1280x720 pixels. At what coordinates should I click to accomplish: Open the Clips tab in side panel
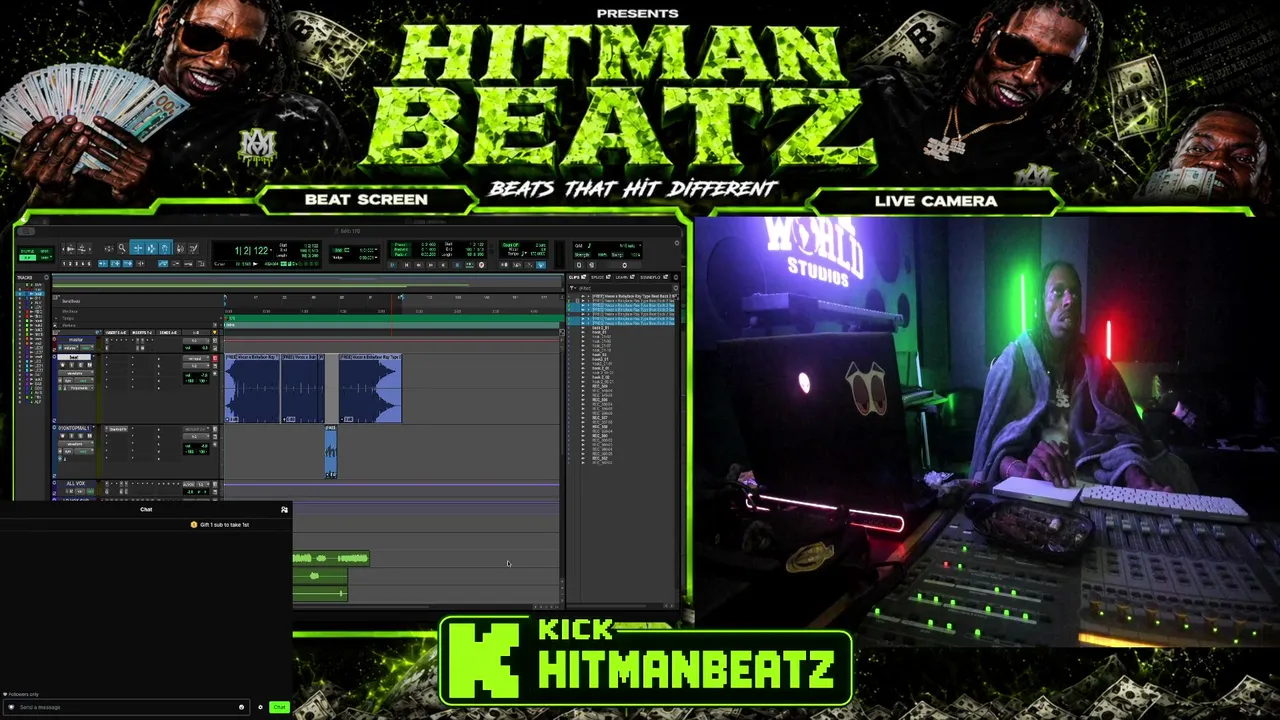[x=578, y=277]
